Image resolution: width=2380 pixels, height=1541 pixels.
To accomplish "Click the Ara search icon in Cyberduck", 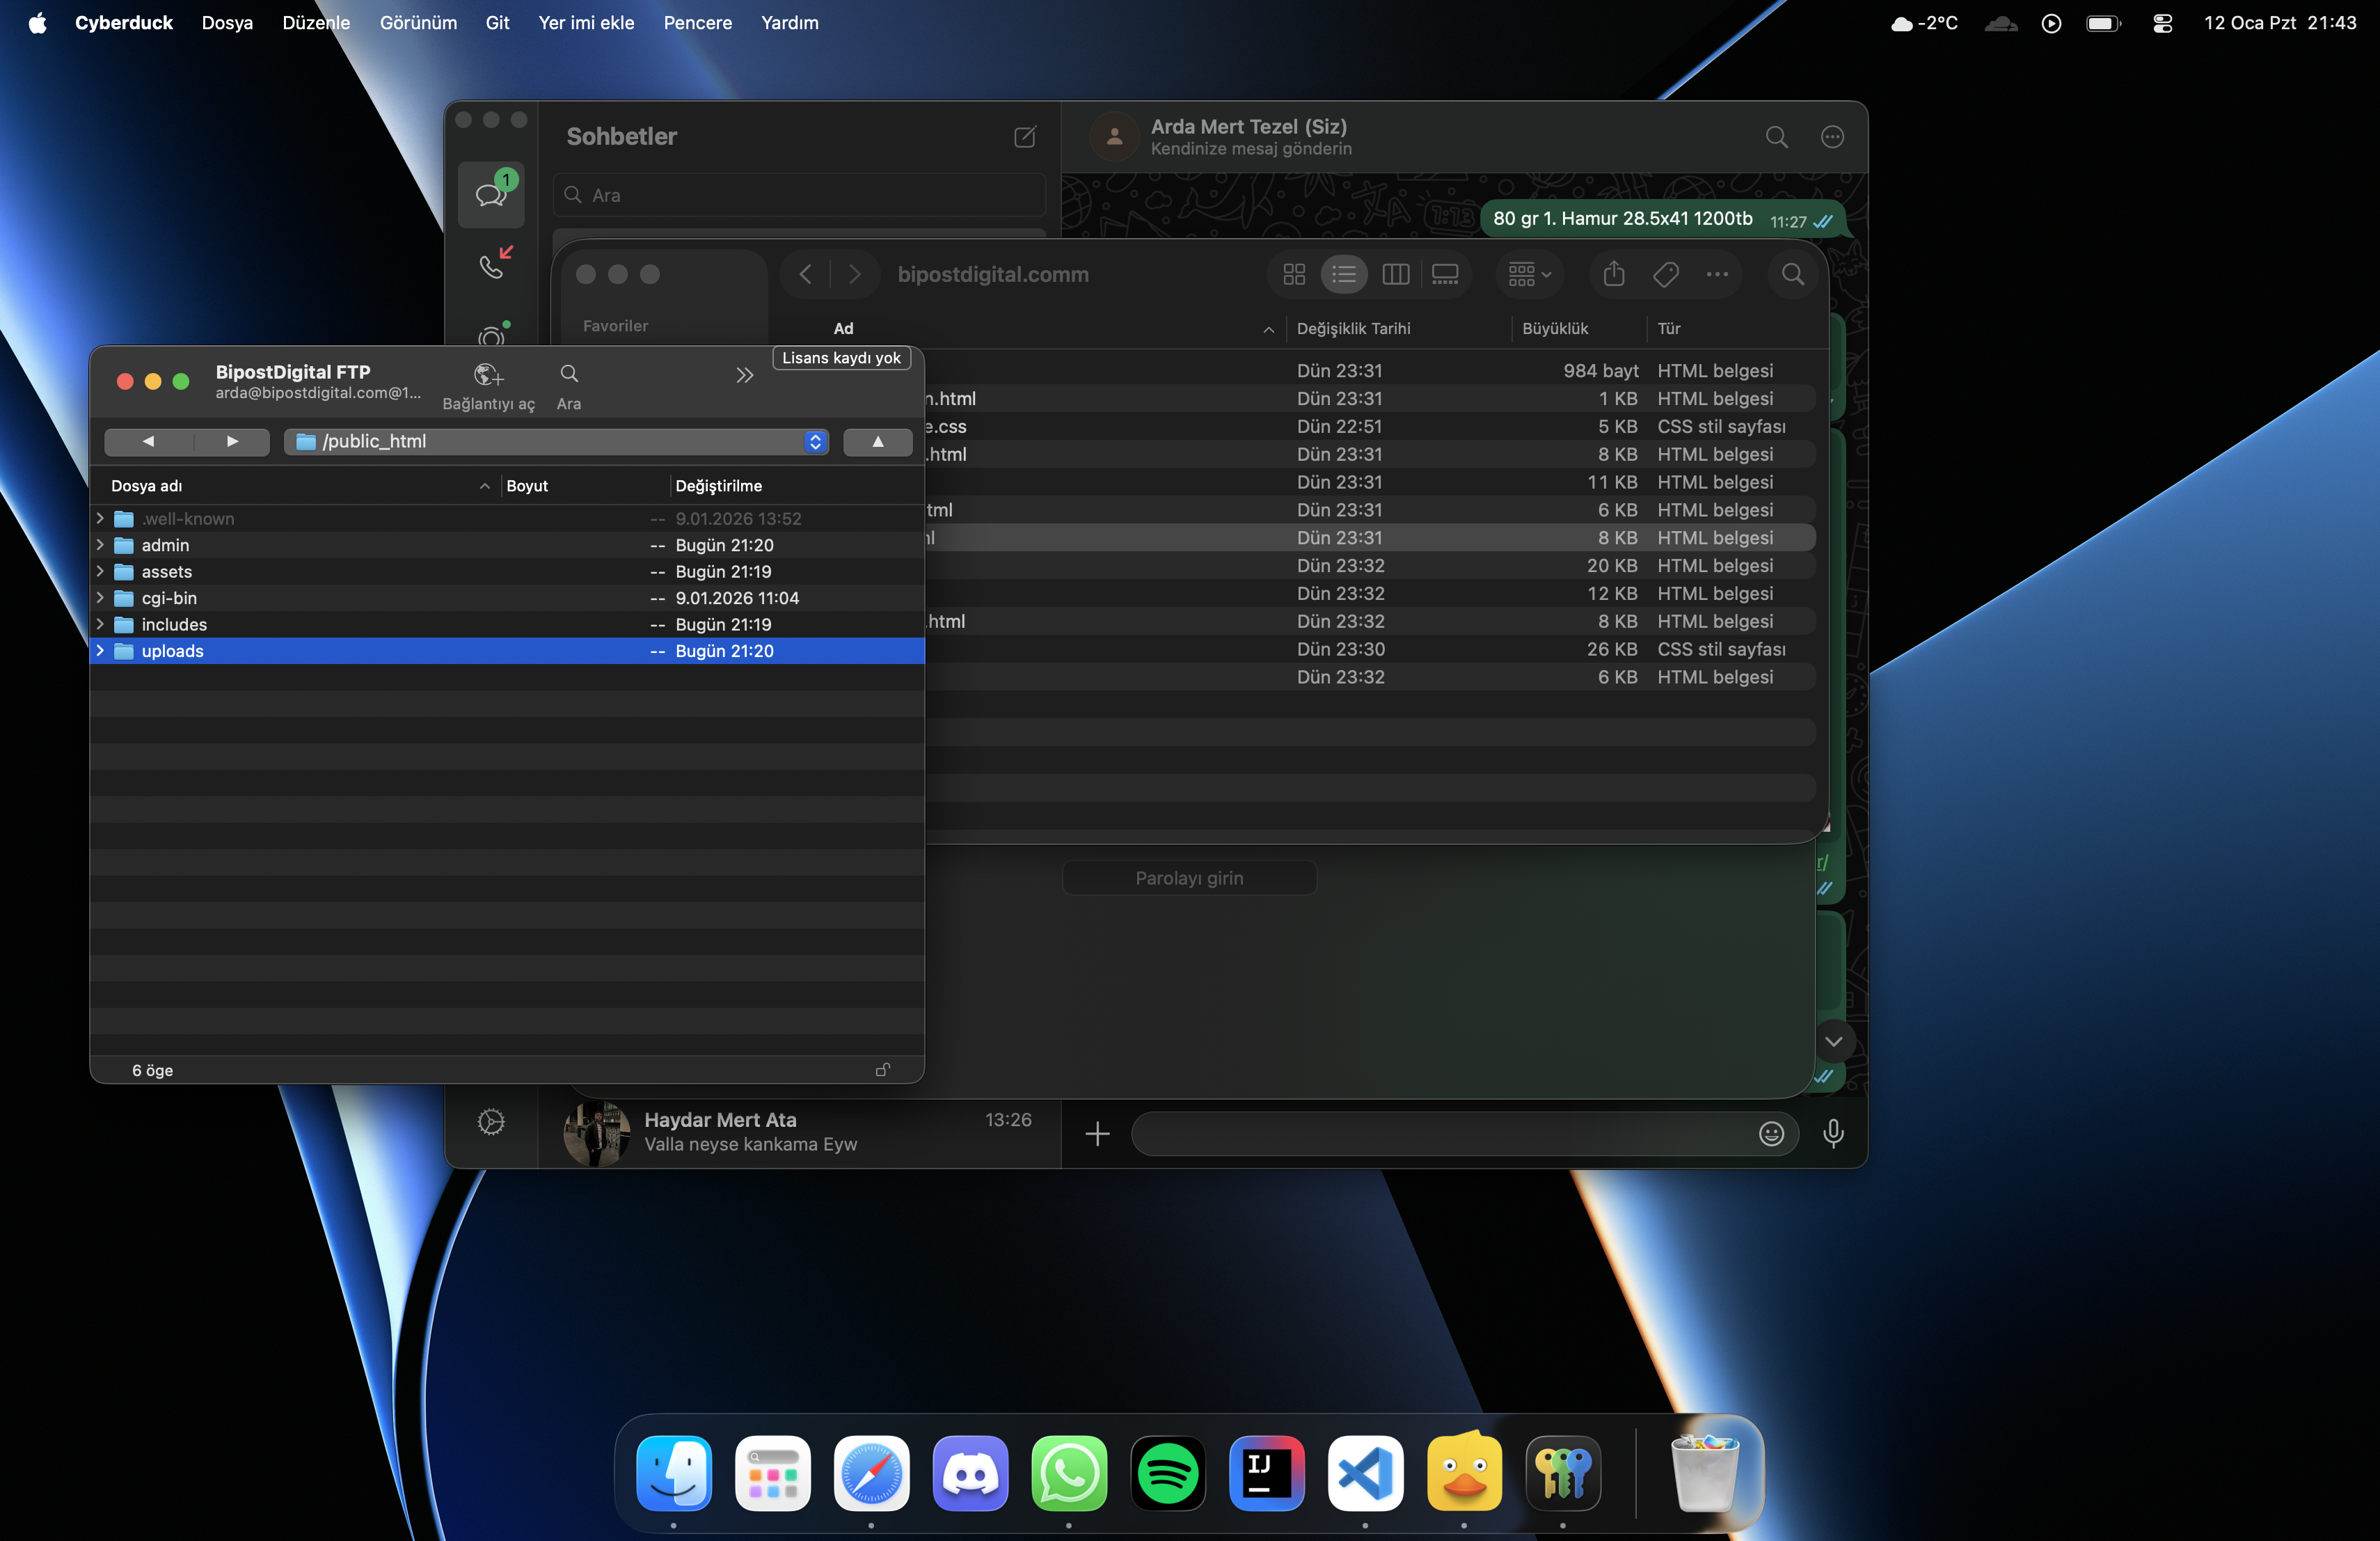I will click(569, 374).
